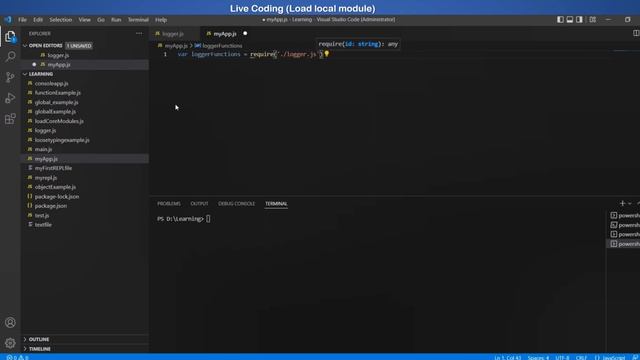Open package.json in the file tree
640x360 pixels.
(x=51, y=206)
